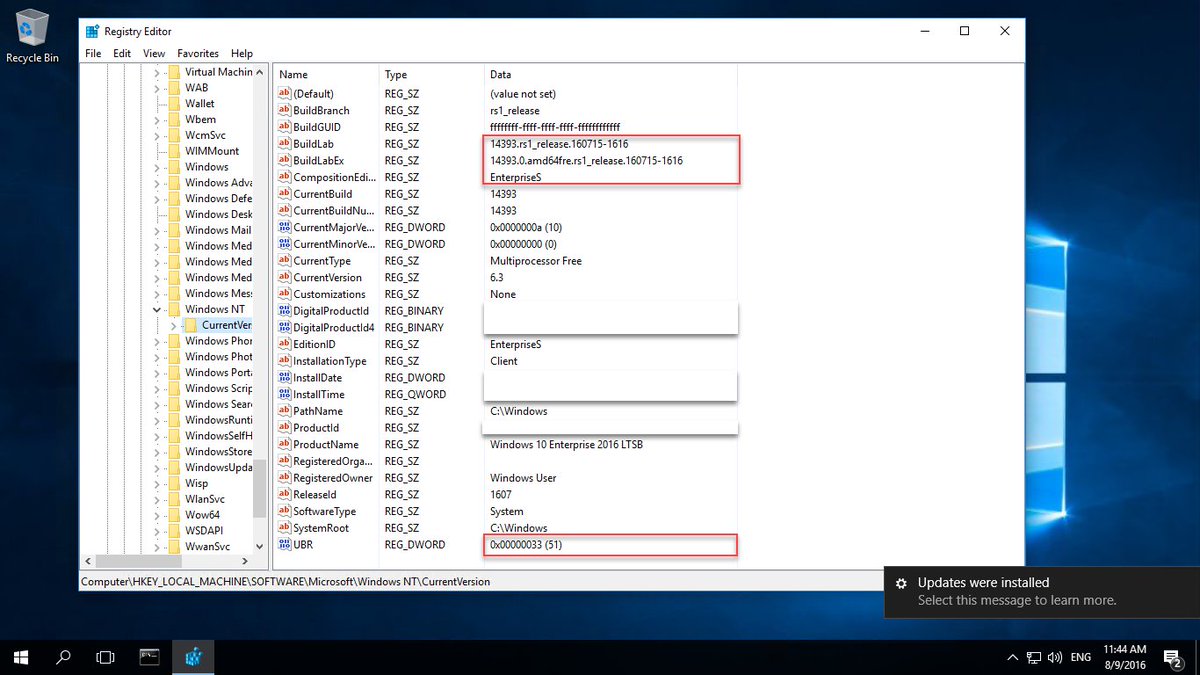Select the WindowsStore tree key
Viewport: 1200px width, 675px height.
tap(218, 452)
